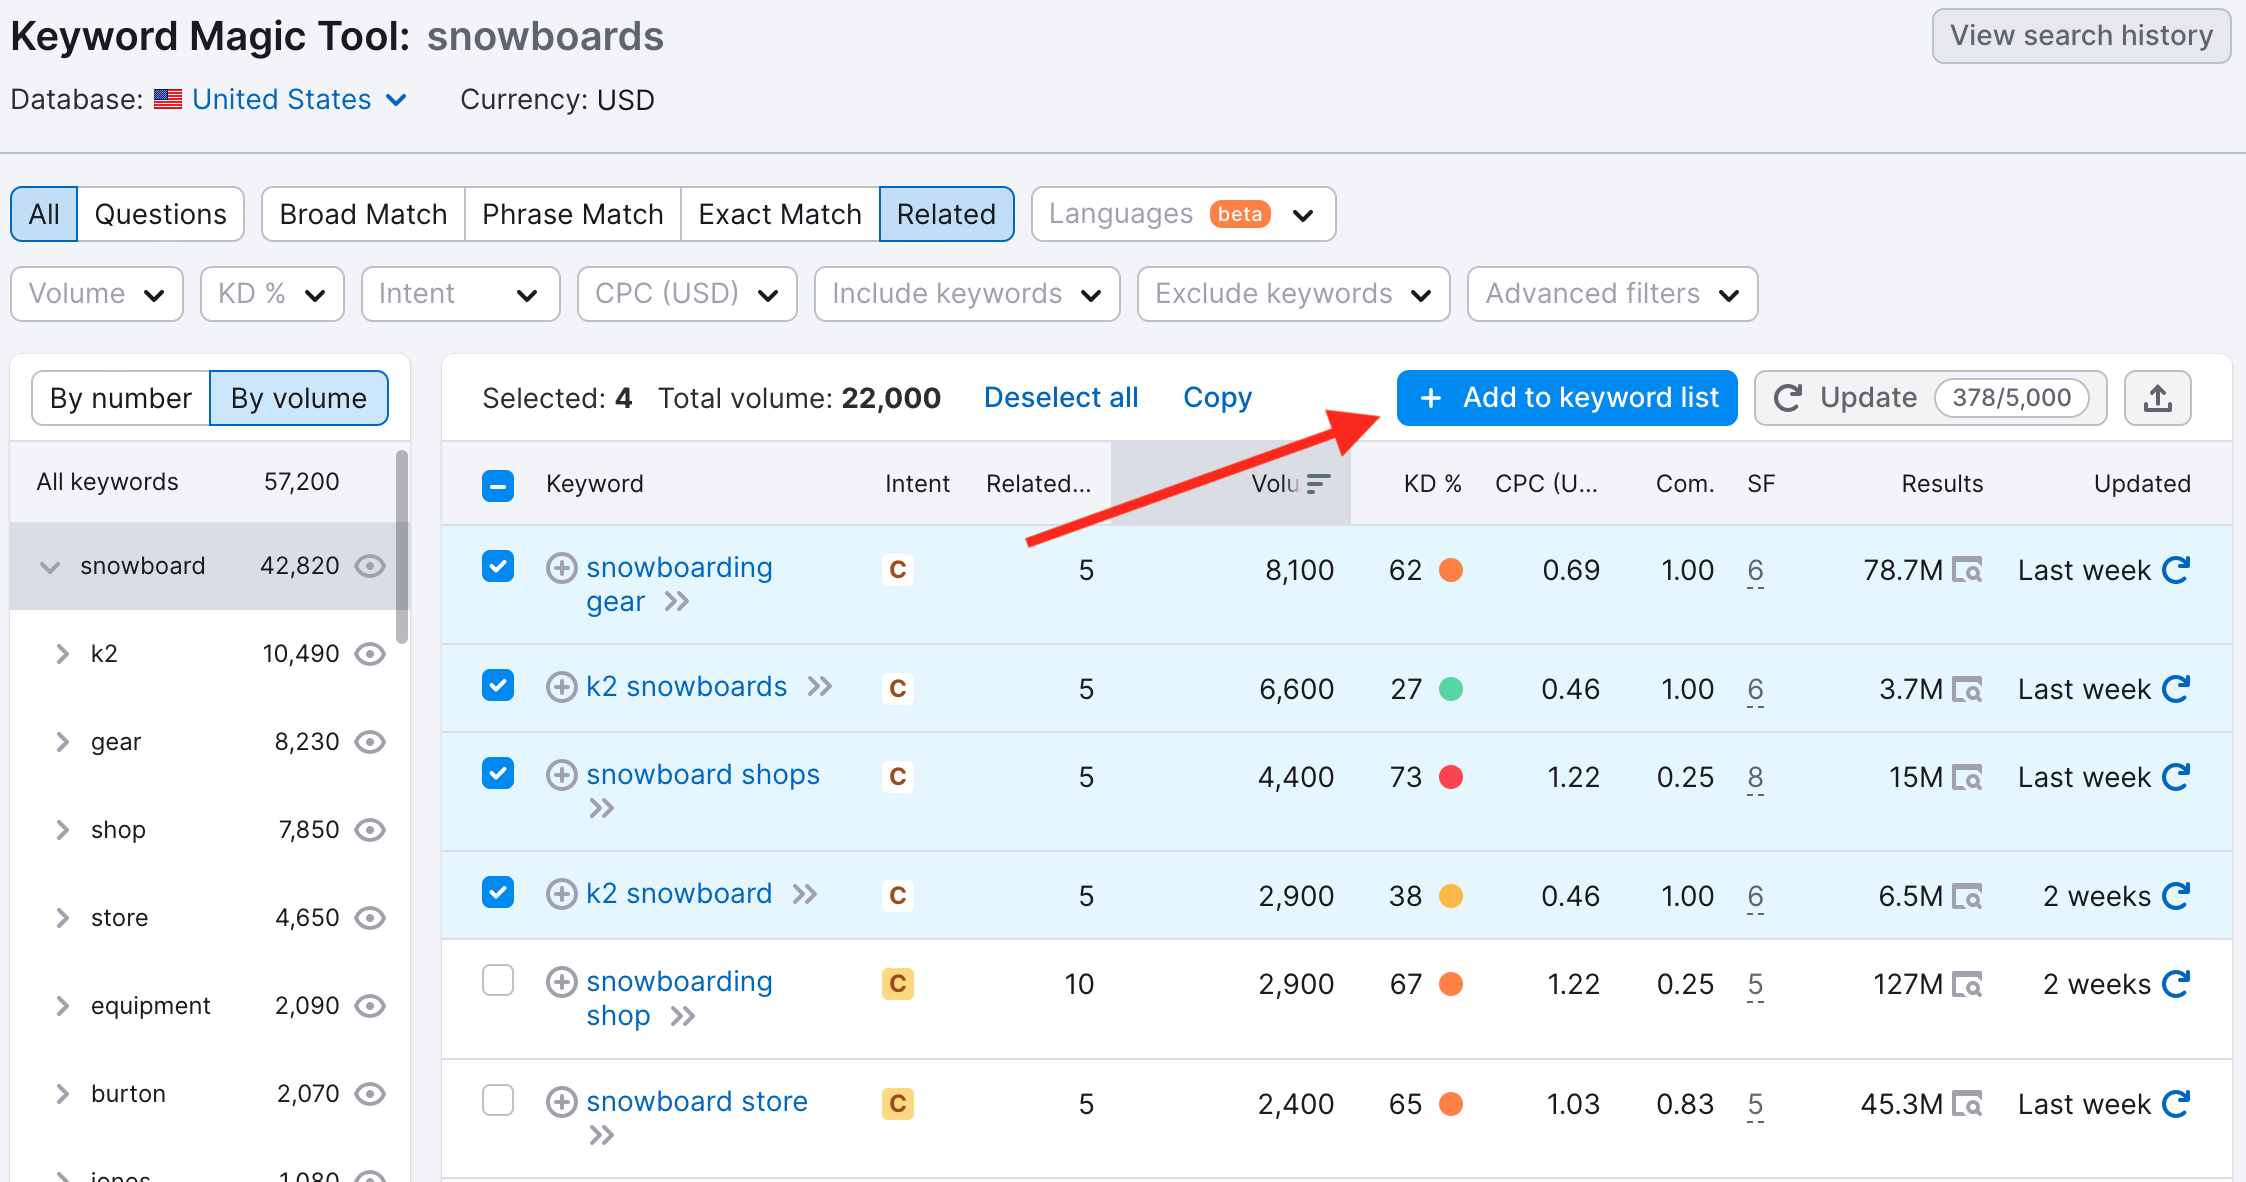
Task: Refresh the snowboarding gear row data
Action: 2176,570
